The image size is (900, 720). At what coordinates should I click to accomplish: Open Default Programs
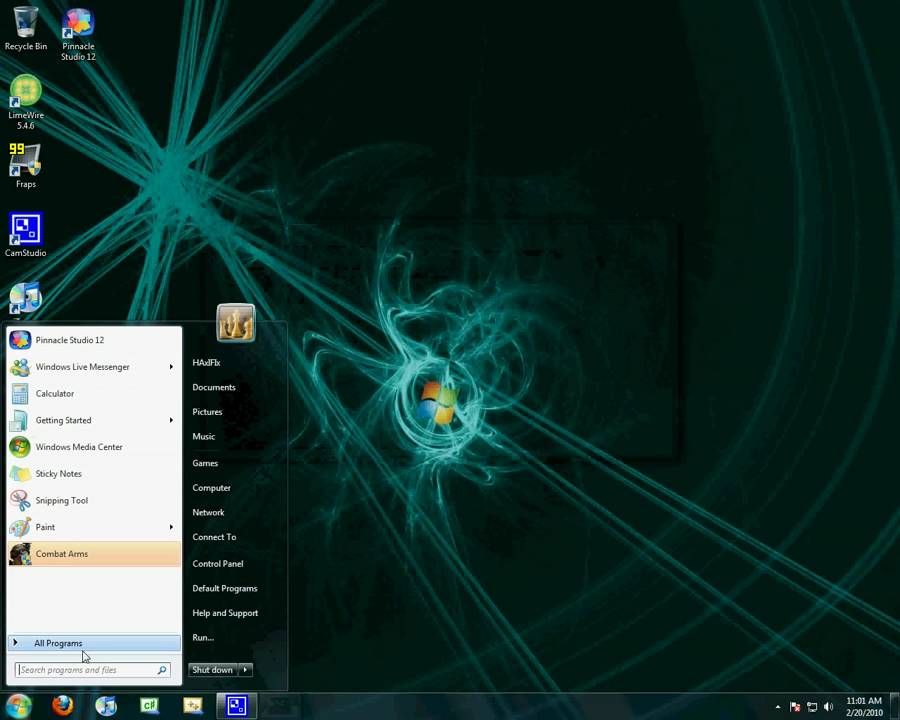point(224,588)
